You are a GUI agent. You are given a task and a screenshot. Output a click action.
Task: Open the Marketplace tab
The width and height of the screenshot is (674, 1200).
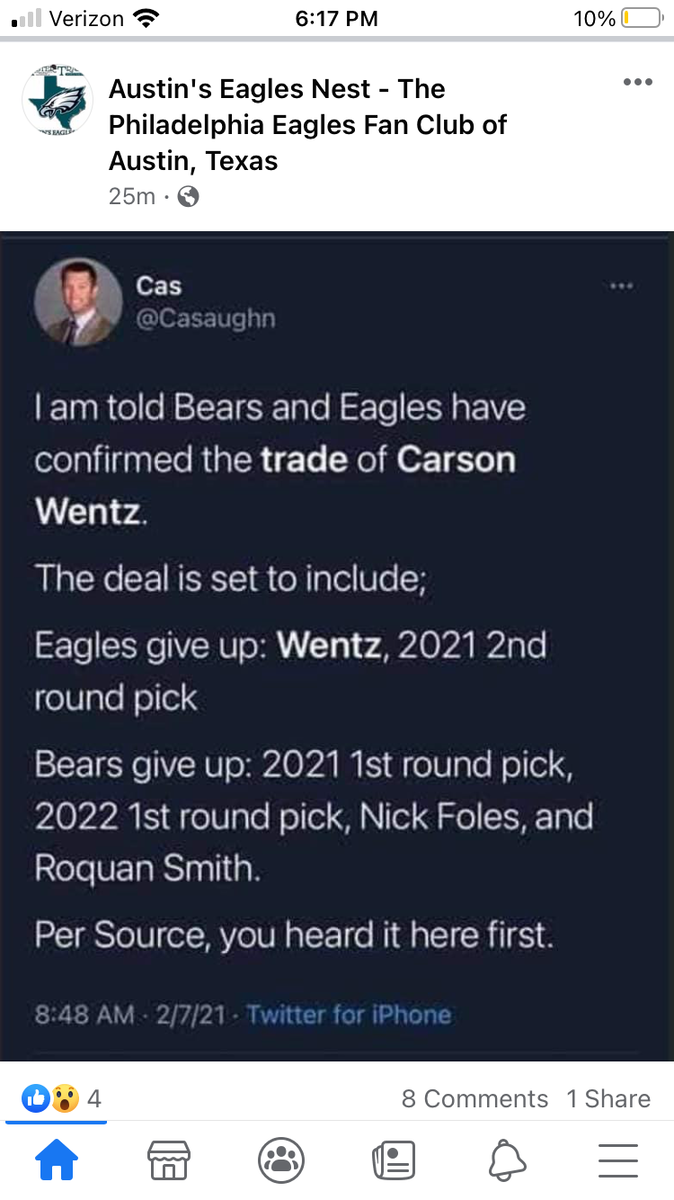[x=168, y=1160]
